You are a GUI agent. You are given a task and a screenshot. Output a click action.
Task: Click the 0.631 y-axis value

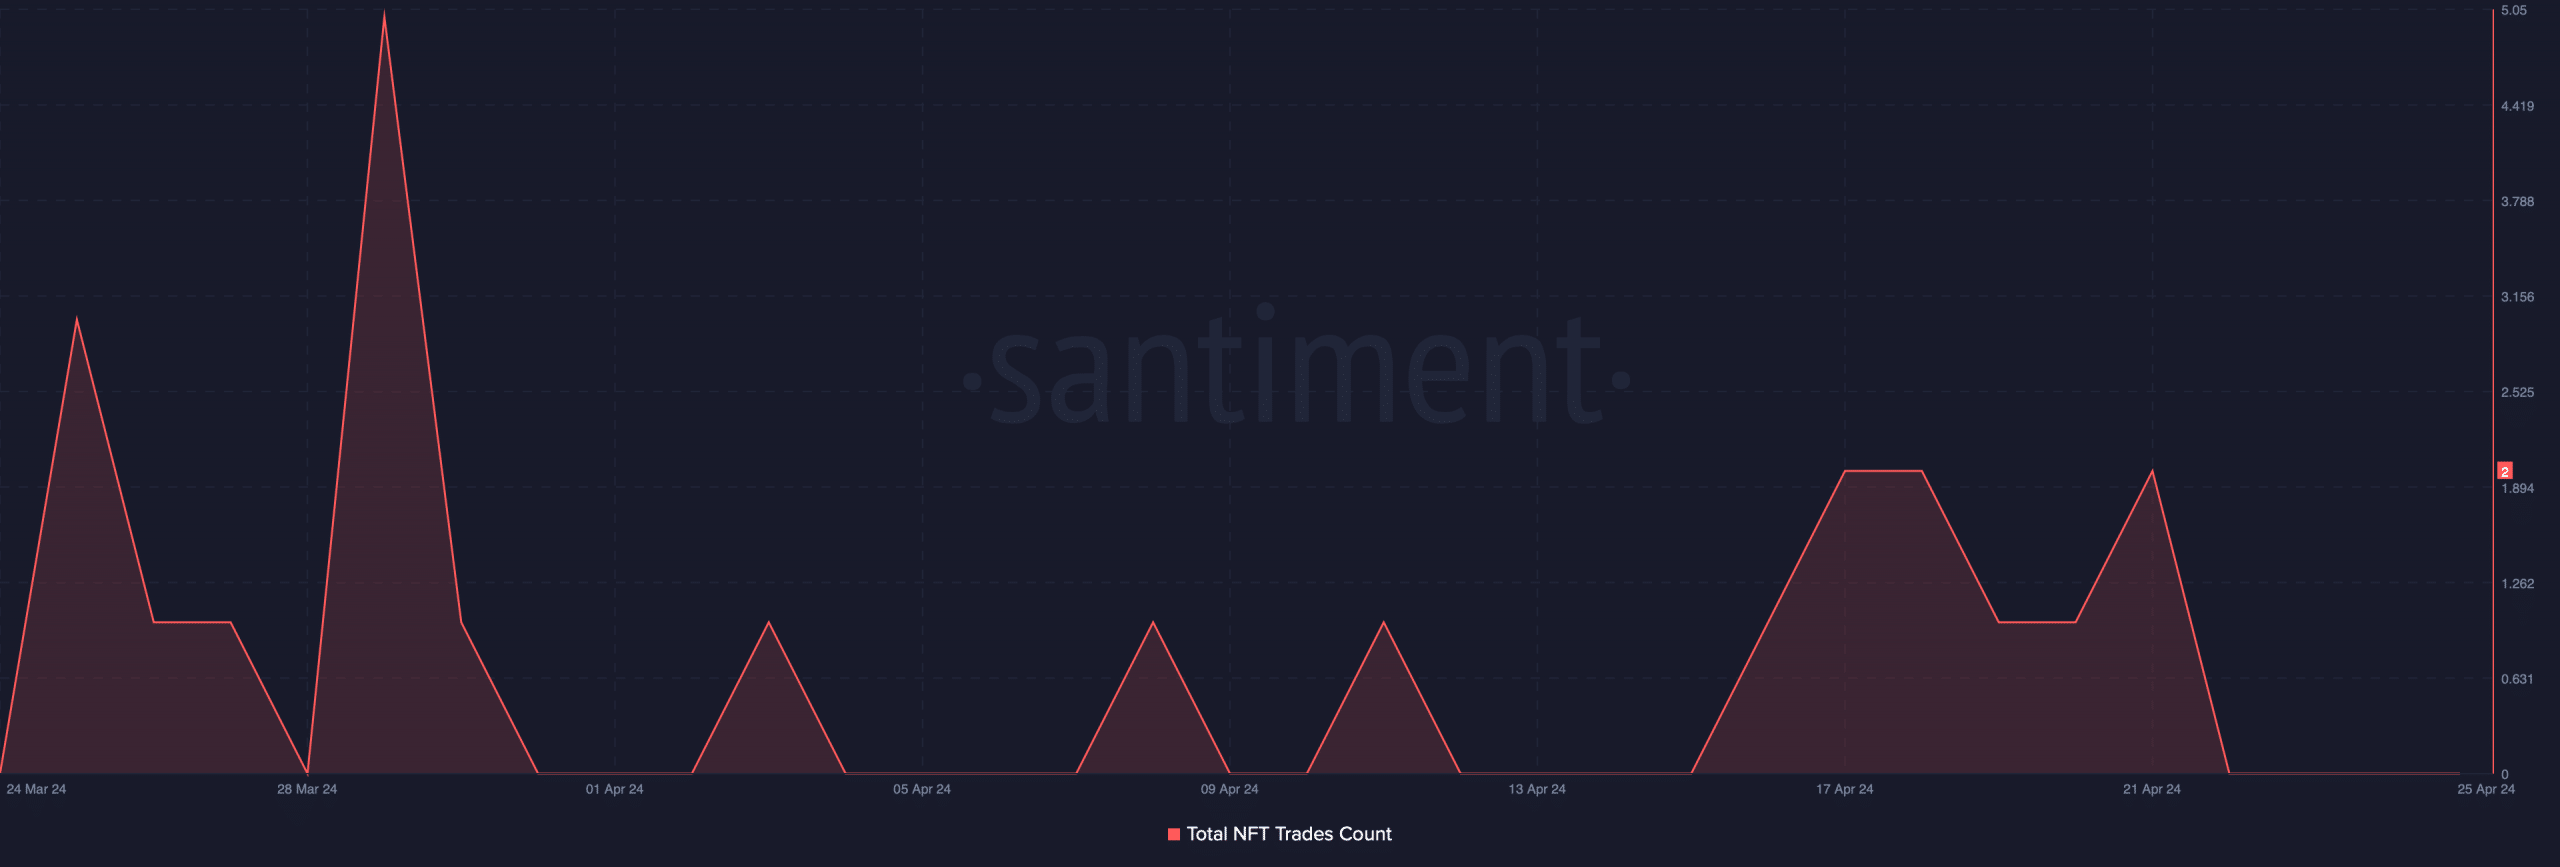(2517, 679)
